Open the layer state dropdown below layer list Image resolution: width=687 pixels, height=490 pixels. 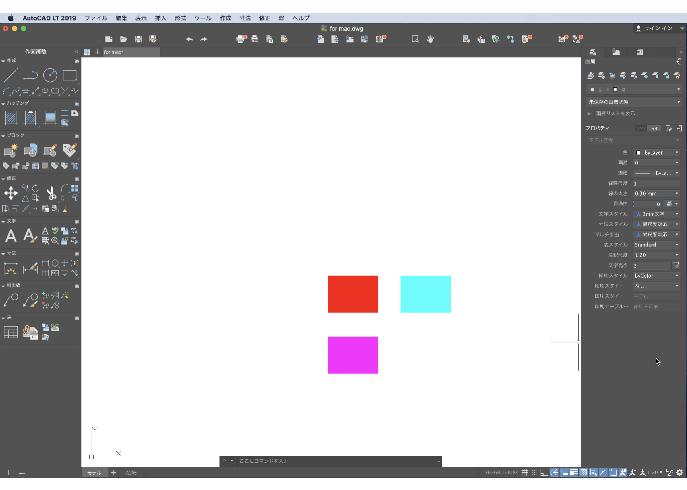pyautogui.click(x=634, y=102)
